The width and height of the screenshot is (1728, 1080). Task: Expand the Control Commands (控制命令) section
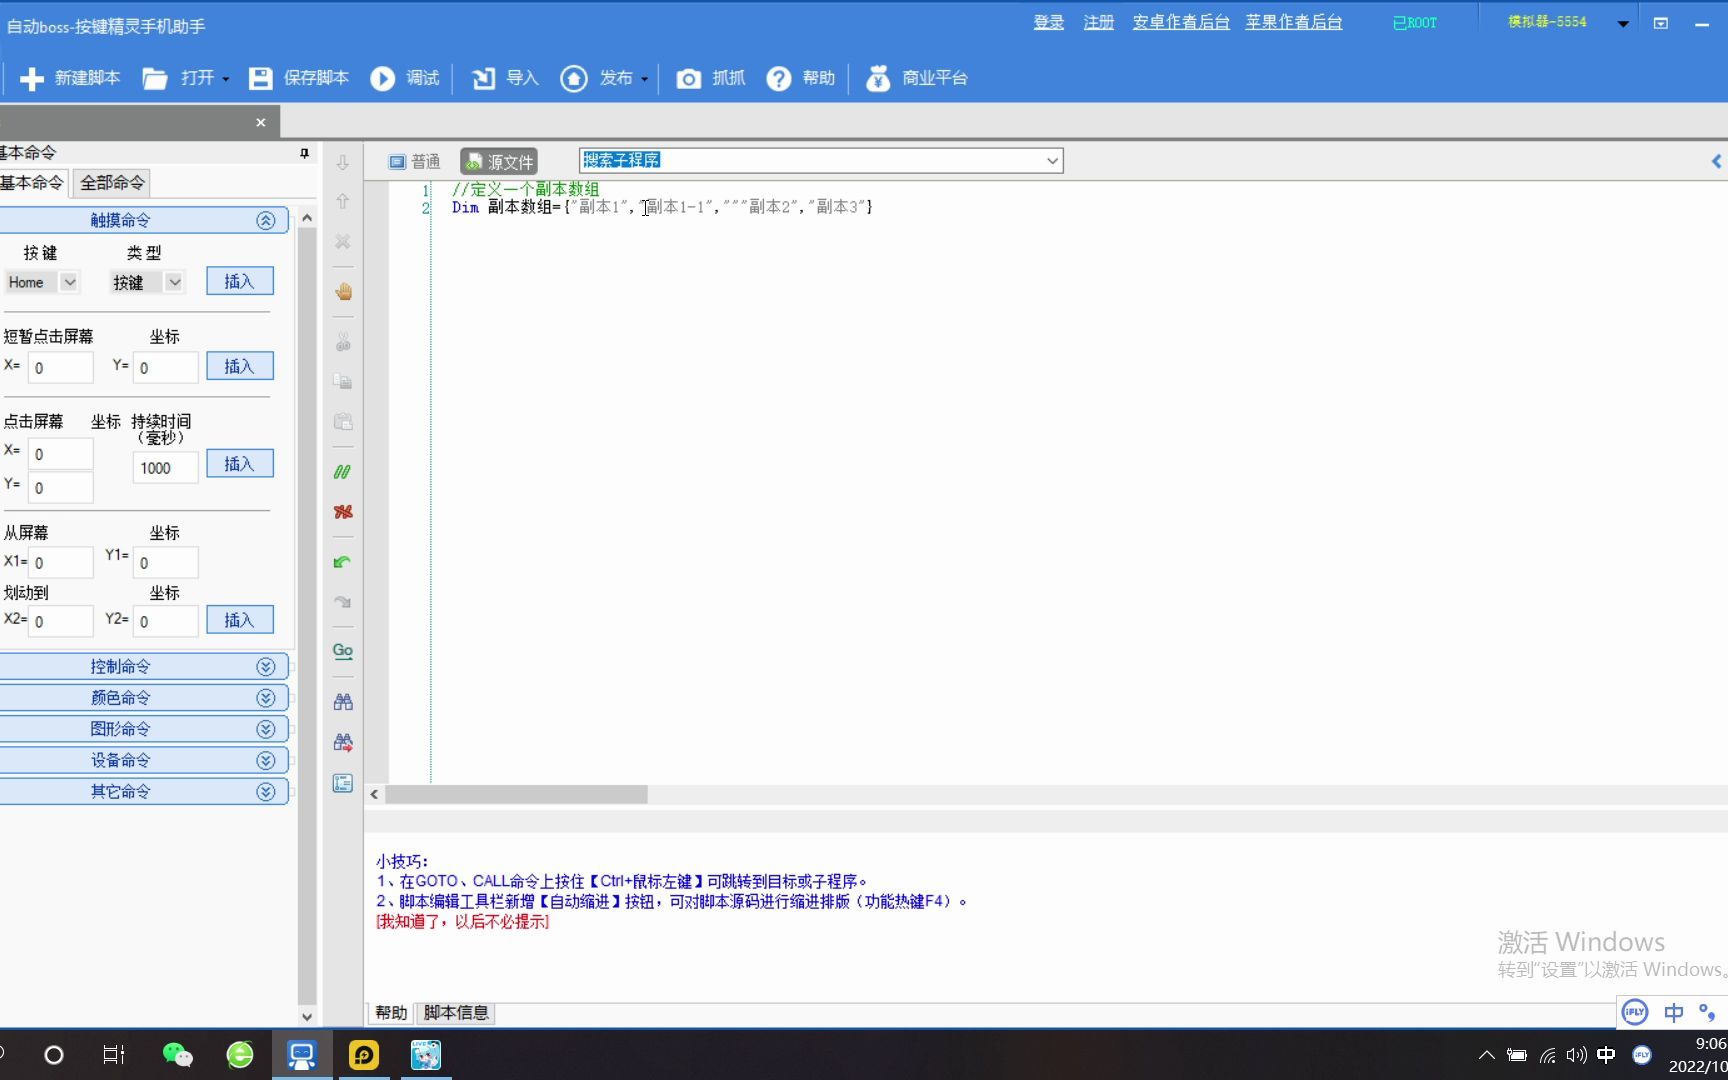(x=265, y=667)
